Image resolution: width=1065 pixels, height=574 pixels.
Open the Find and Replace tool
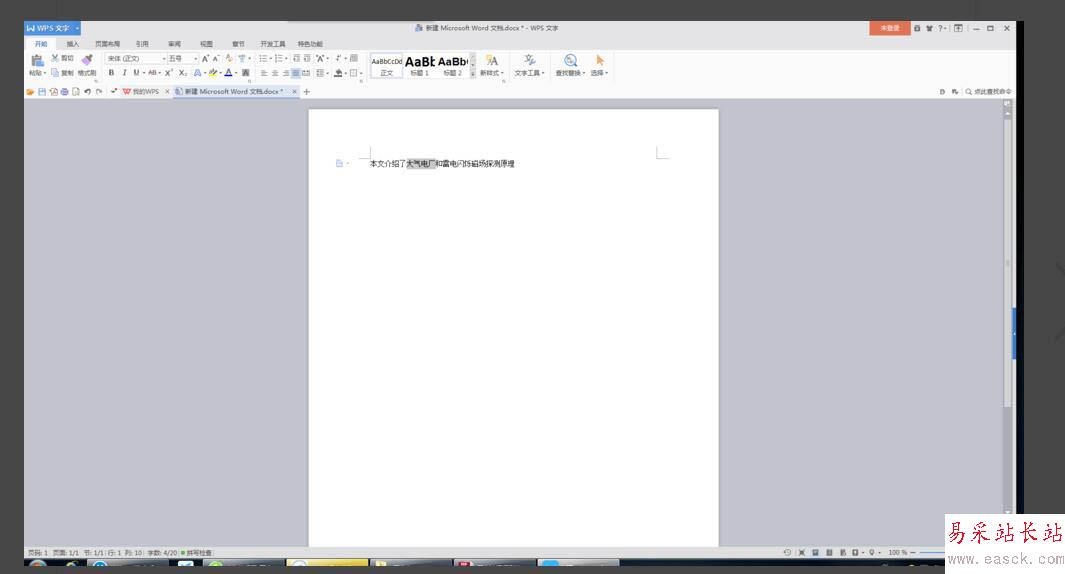(571, 65)
